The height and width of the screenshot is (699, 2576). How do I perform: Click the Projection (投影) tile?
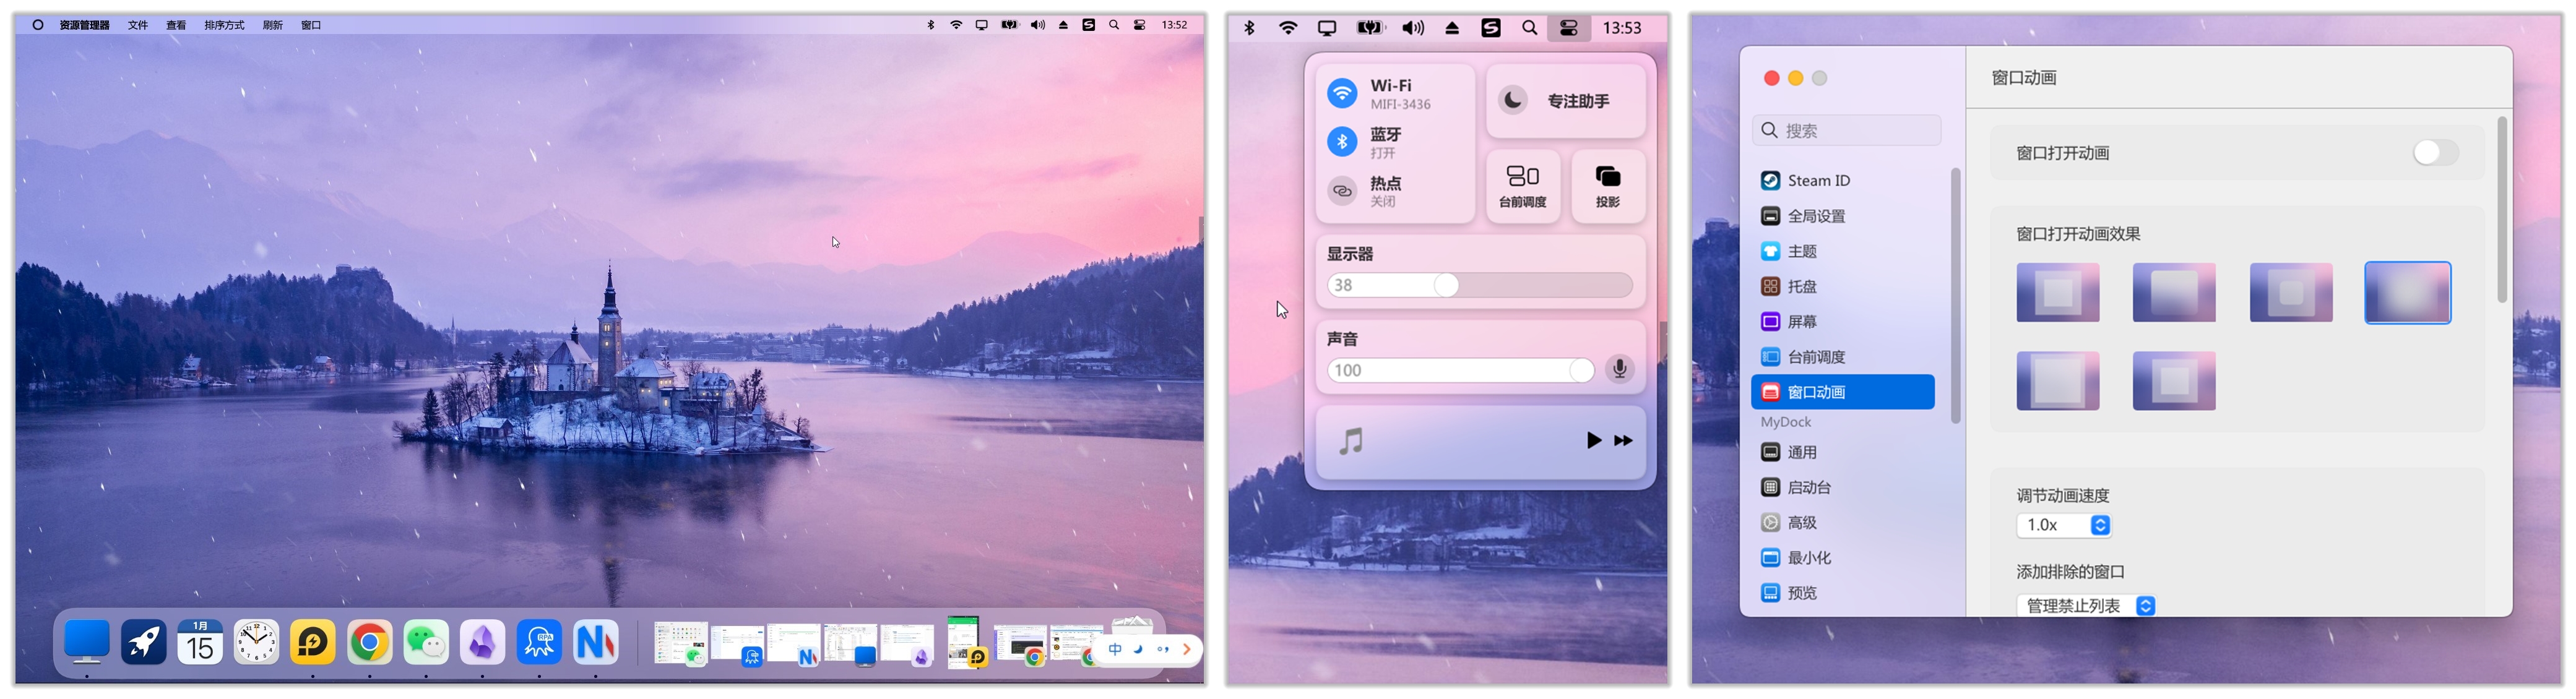pos(1607,186)
